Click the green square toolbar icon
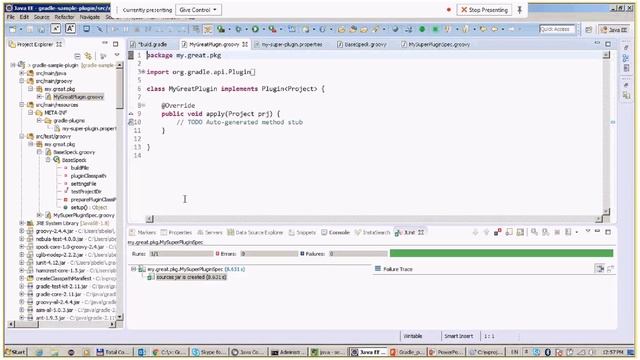This screenshot has height=360, width=640. [435, 29]
